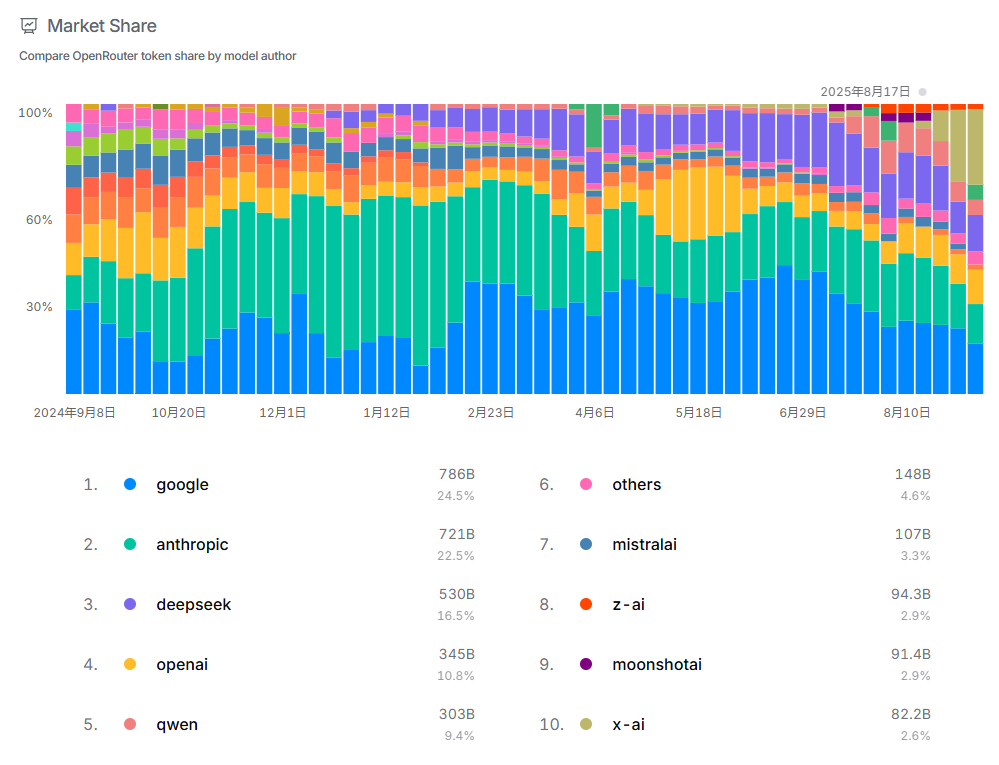The width and height of the screenshot is (999, 765).
Task: Click the Market Share chart icon
Action: click(29, 26)
